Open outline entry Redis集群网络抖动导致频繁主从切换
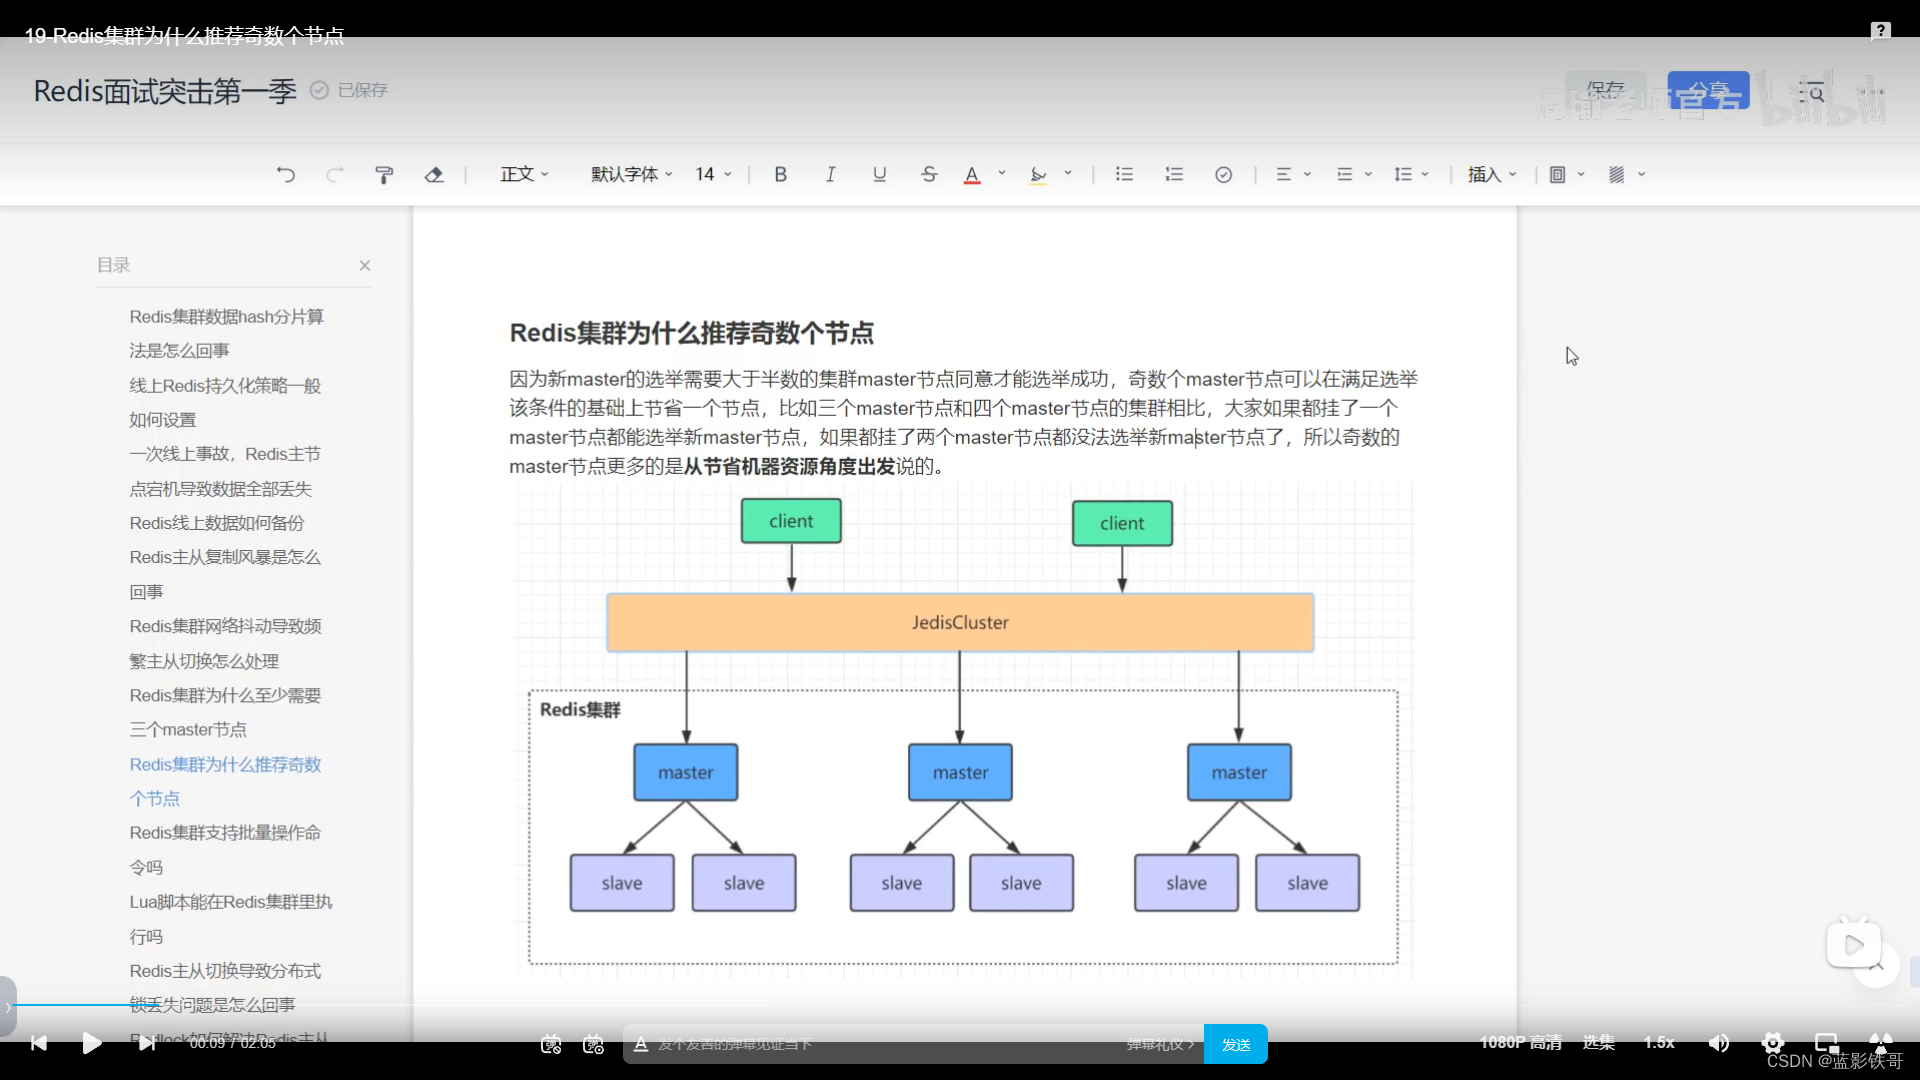The height and width of the screenshot is (1080, 1920). click(x=225, y=644)
